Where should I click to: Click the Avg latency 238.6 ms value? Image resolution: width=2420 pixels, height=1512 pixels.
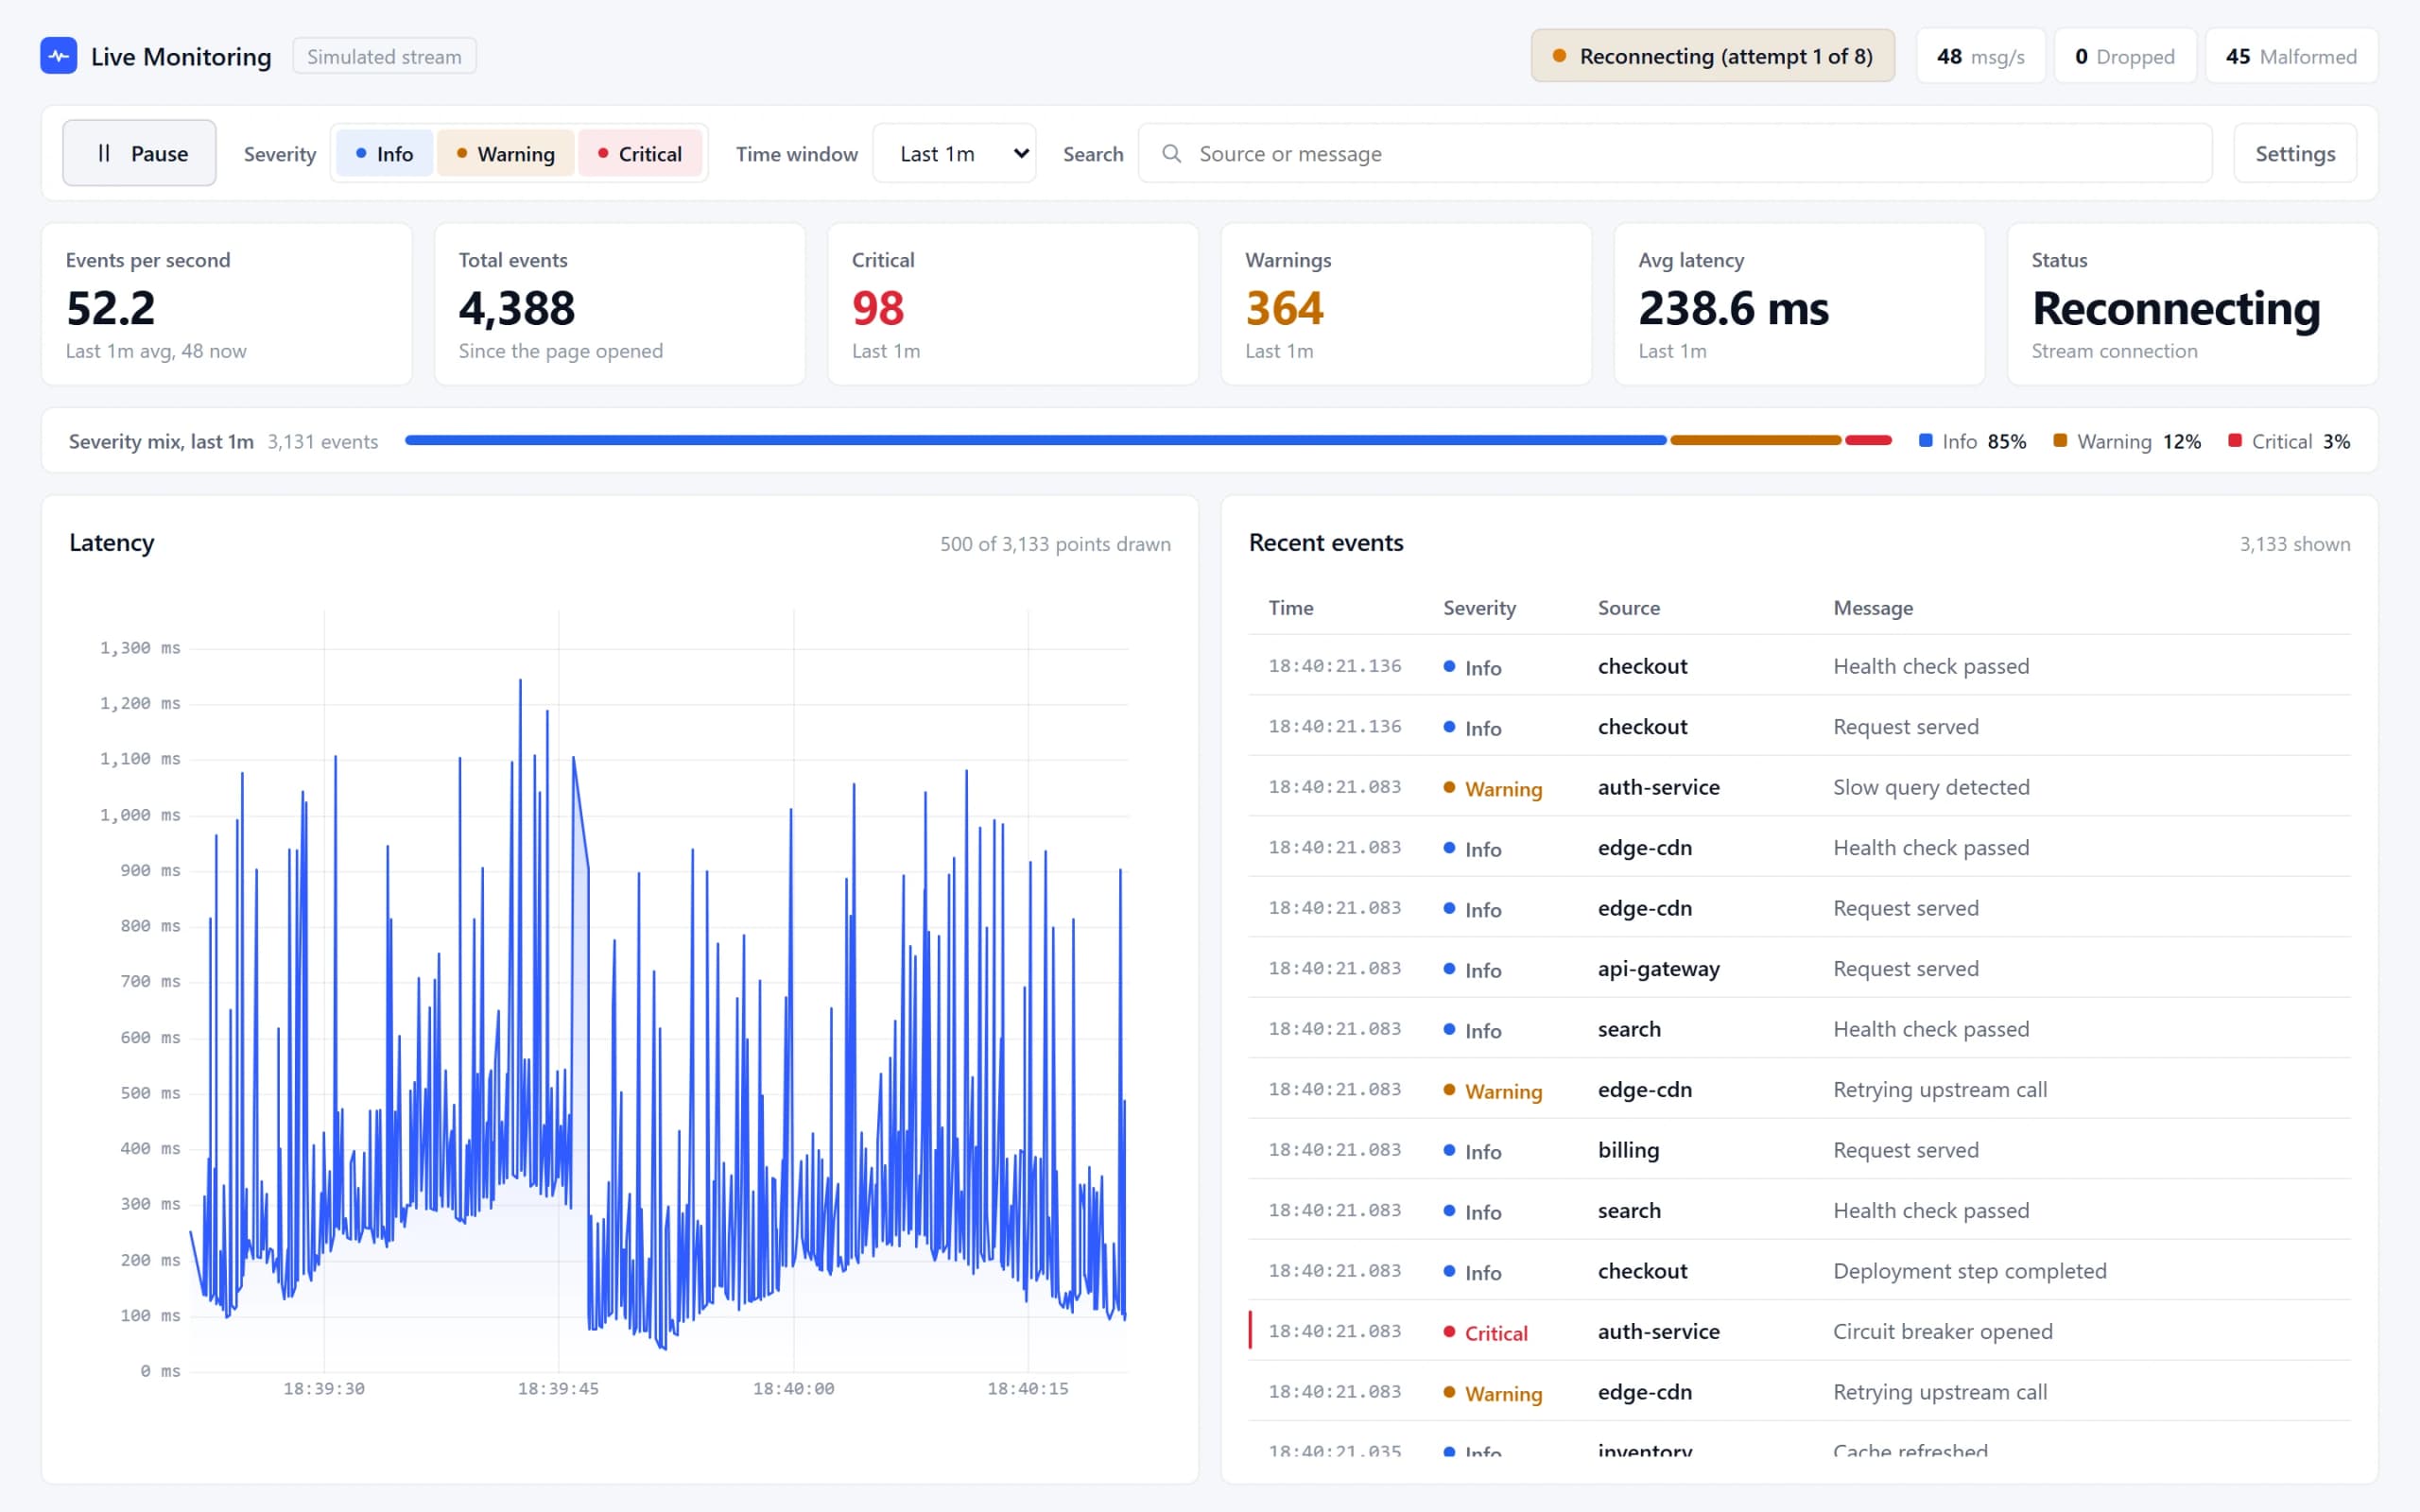pos(1733,308)
